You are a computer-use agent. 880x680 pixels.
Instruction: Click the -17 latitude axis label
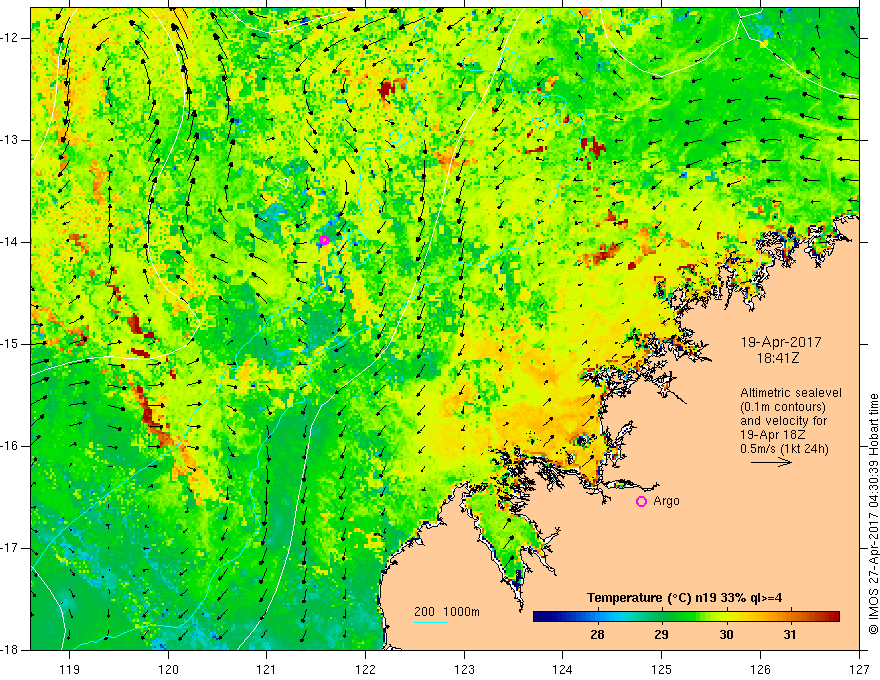pyautogui.click(x=11, y=548)
